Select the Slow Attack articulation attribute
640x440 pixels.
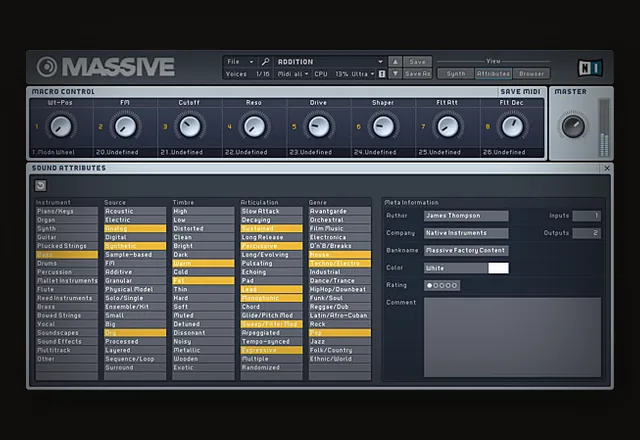(271, 211)
